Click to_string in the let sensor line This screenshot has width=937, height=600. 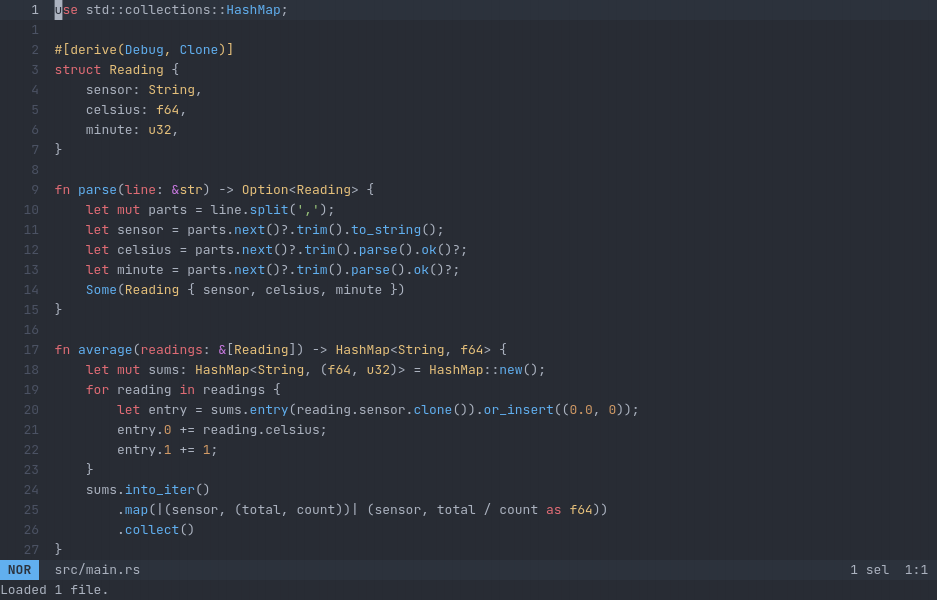[x=386, y=230]
